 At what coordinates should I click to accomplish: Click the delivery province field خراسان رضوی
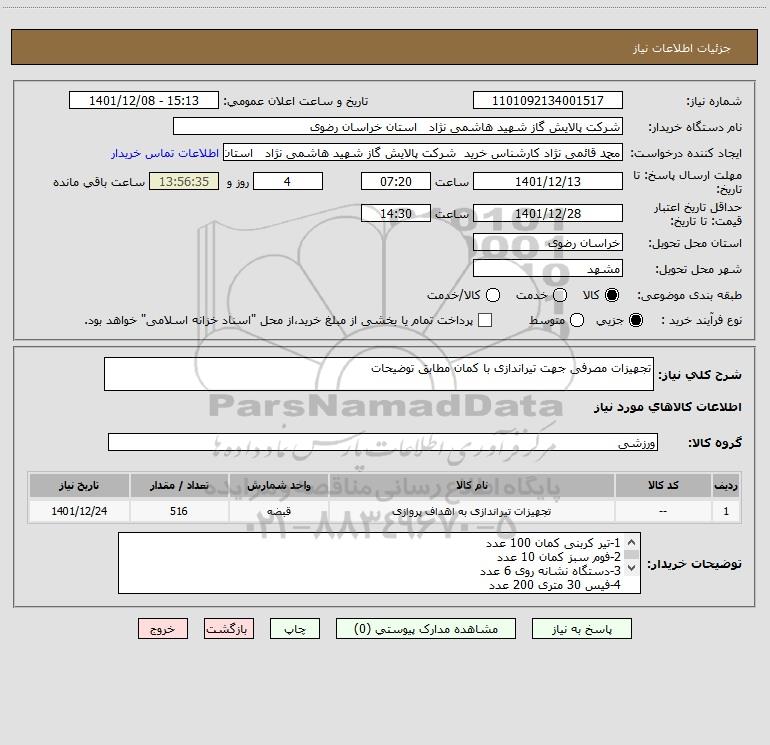pos(548,243)
